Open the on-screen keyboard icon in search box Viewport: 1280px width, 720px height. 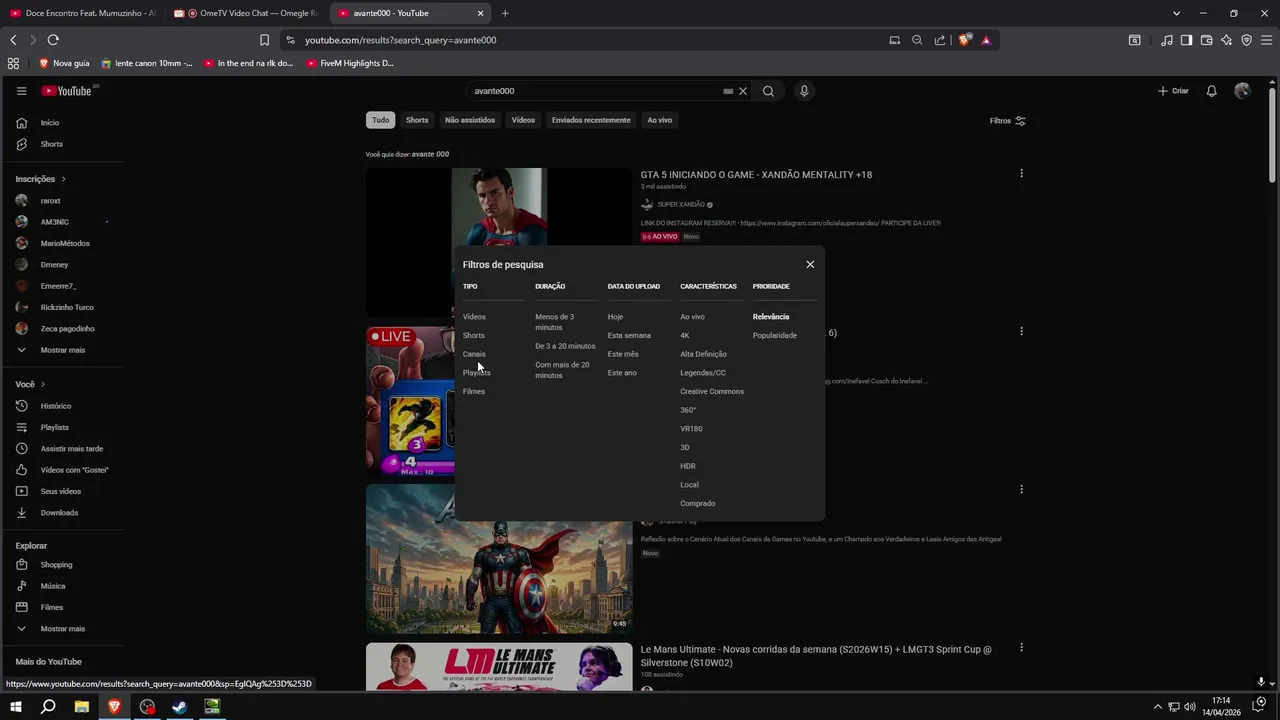tap(728, 91)
